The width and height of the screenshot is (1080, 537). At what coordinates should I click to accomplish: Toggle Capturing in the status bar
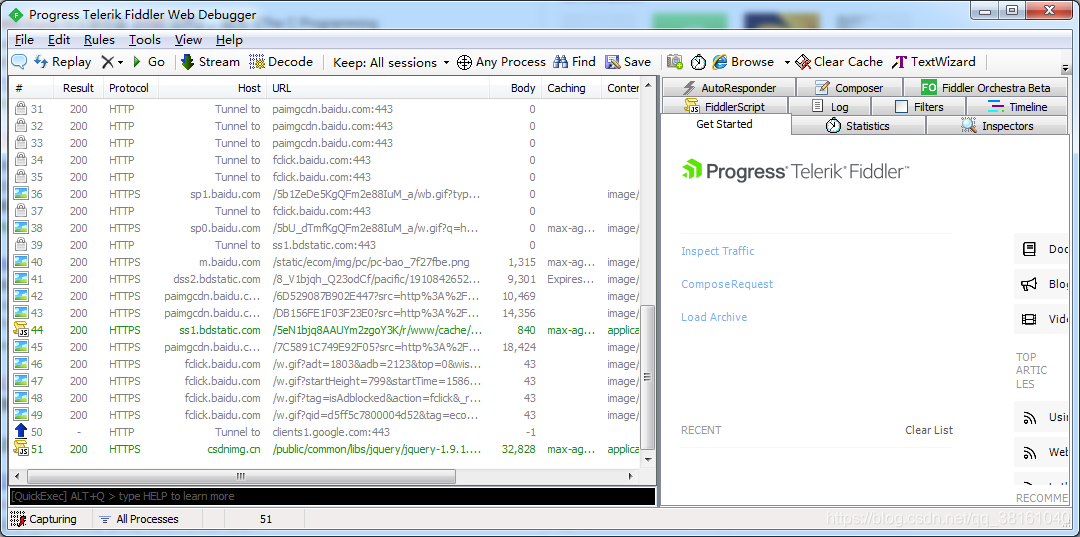(45, 519)
